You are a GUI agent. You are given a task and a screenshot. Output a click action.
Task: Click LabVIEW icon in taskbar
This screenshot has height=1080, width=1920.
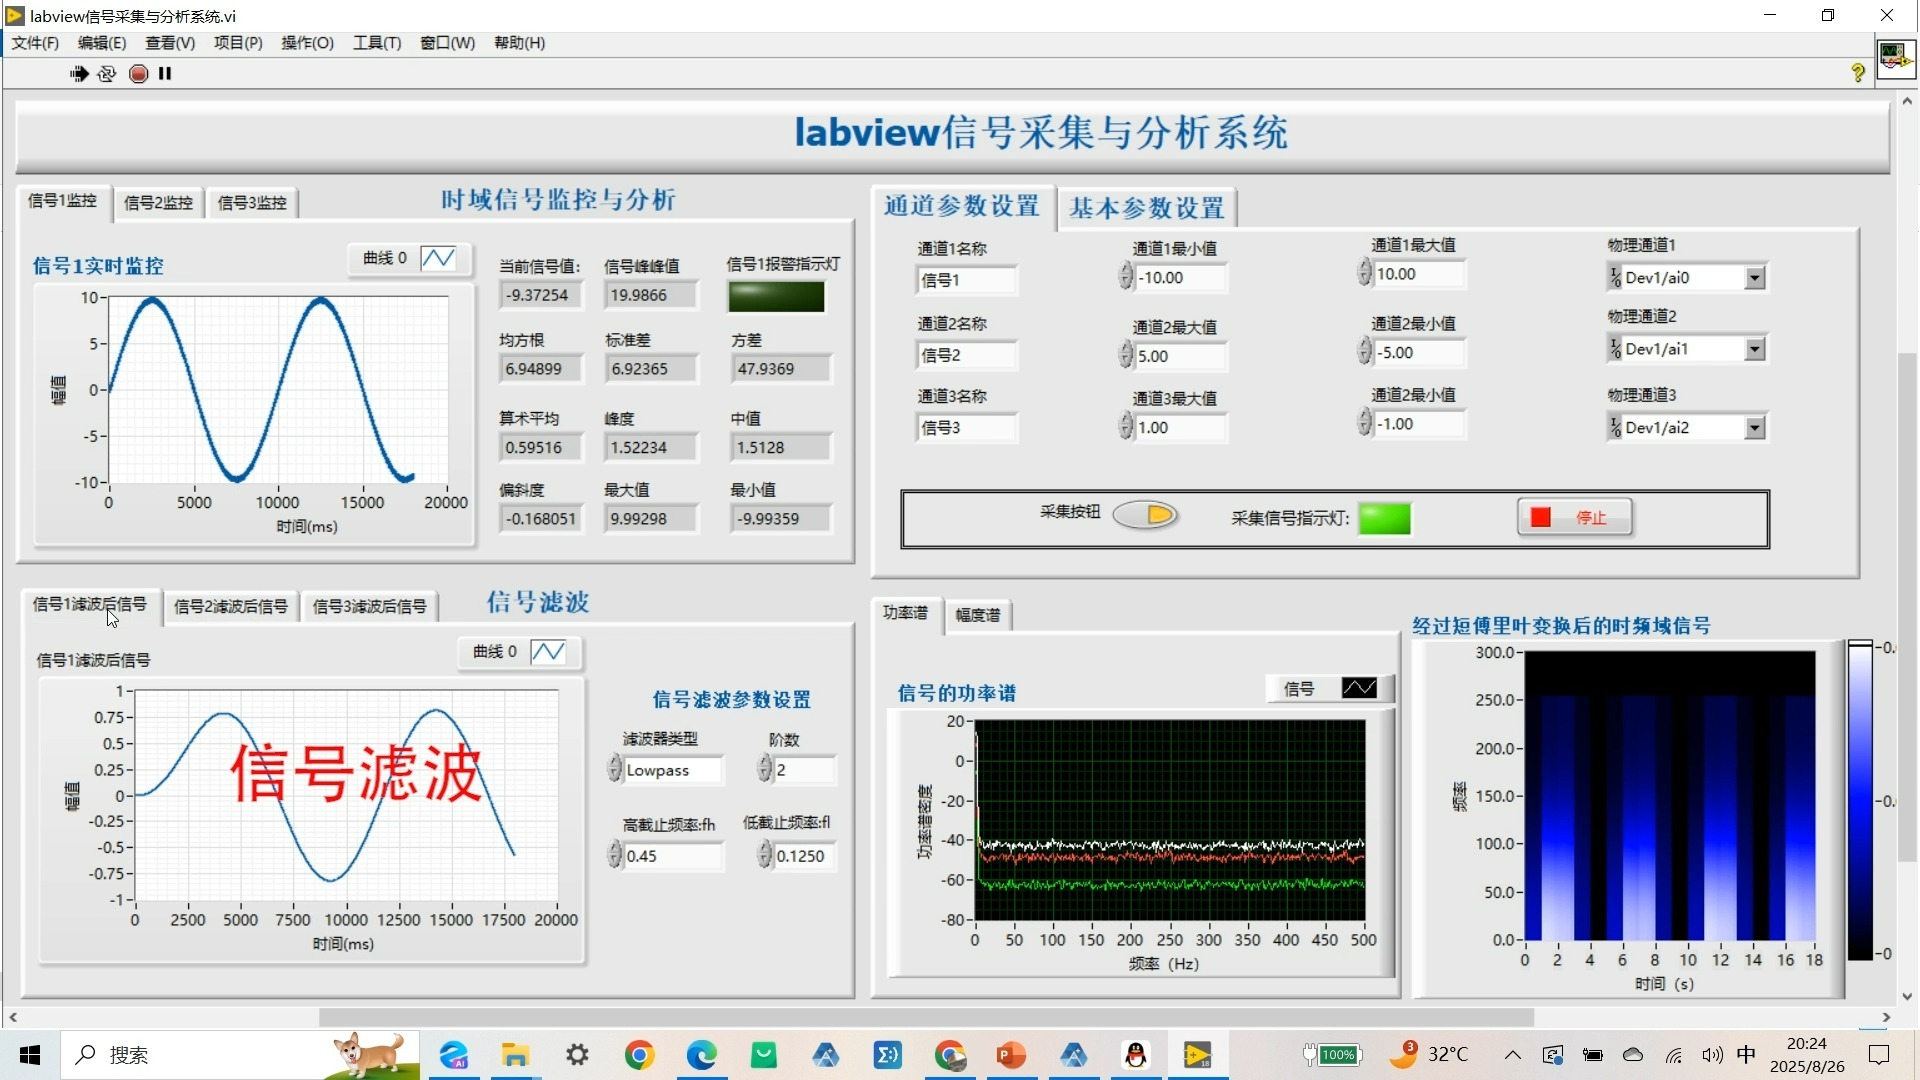[1197, 1055]
